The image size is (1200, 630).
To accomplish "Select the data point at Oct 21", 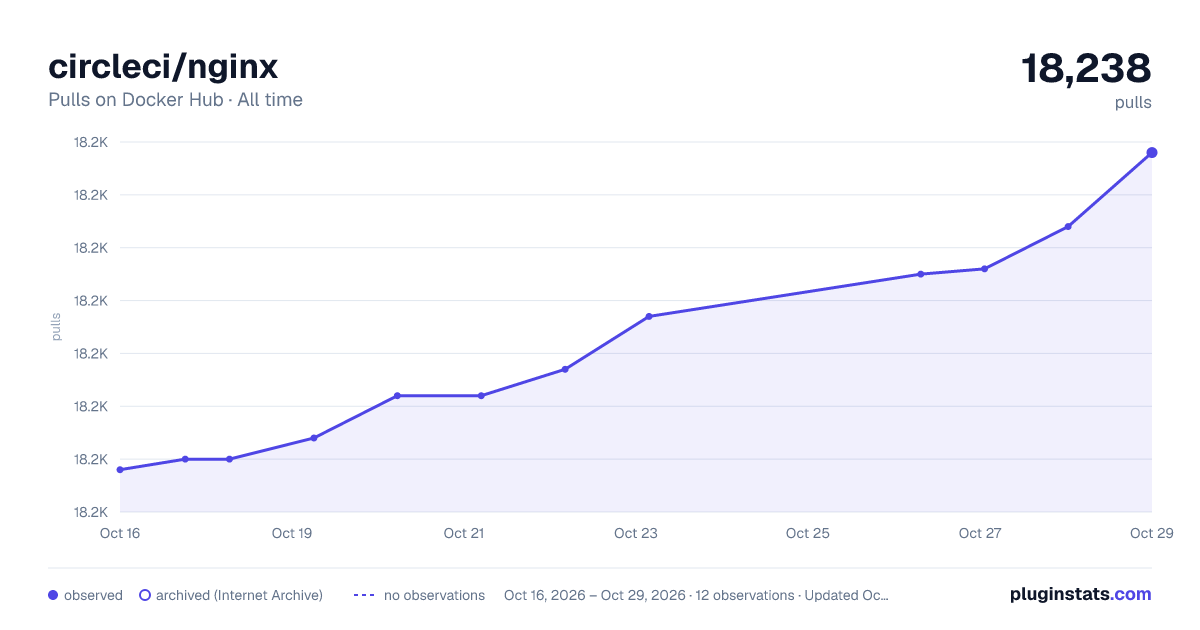I will [481, 396].
